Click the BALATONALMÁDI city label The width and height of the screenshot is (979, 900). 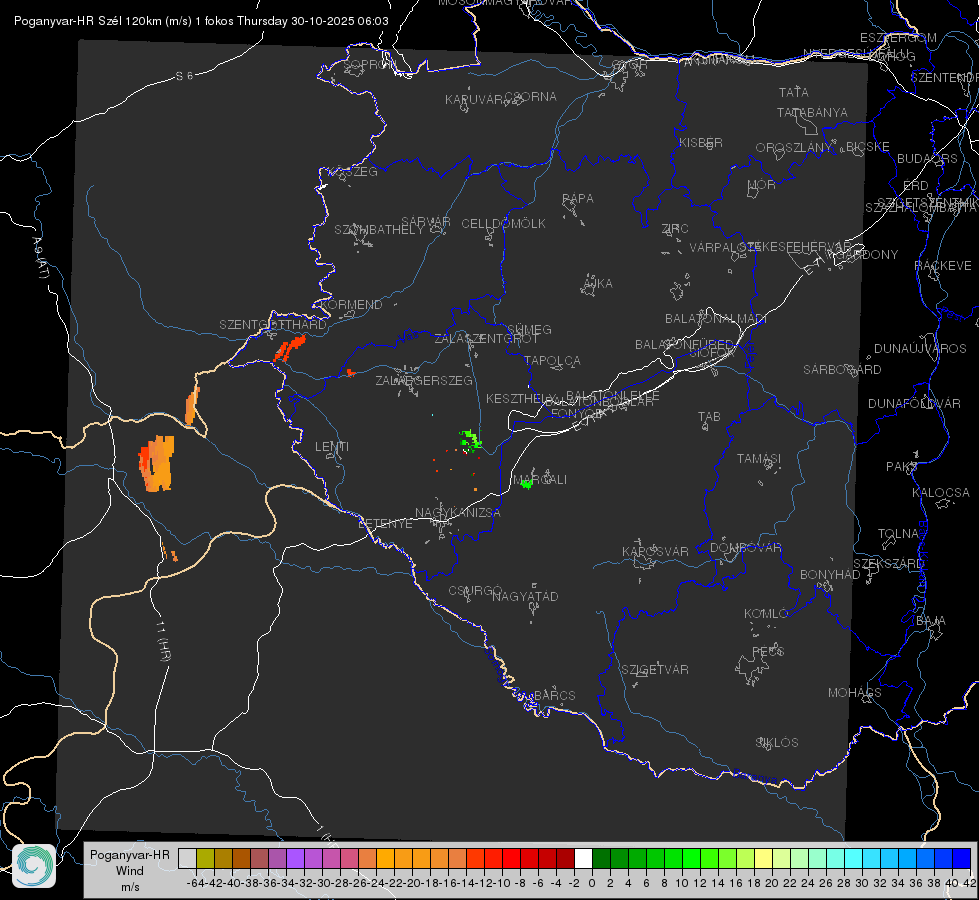pyautogui.click(x=716, y=319)
